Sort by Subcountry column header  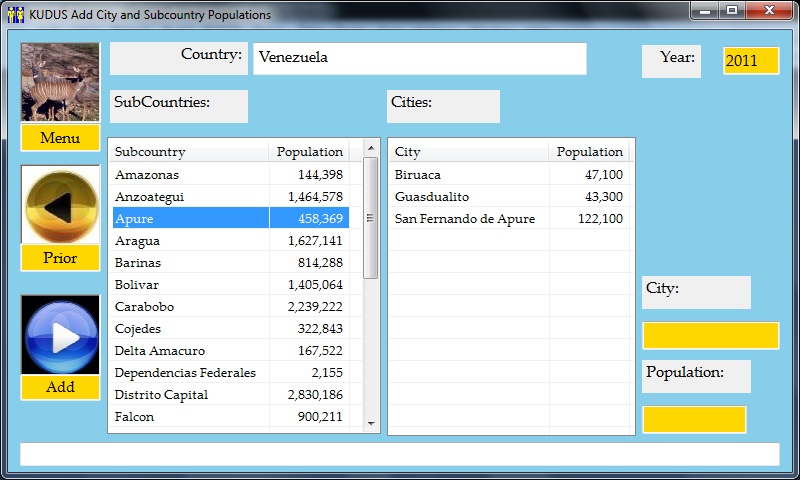189,152
